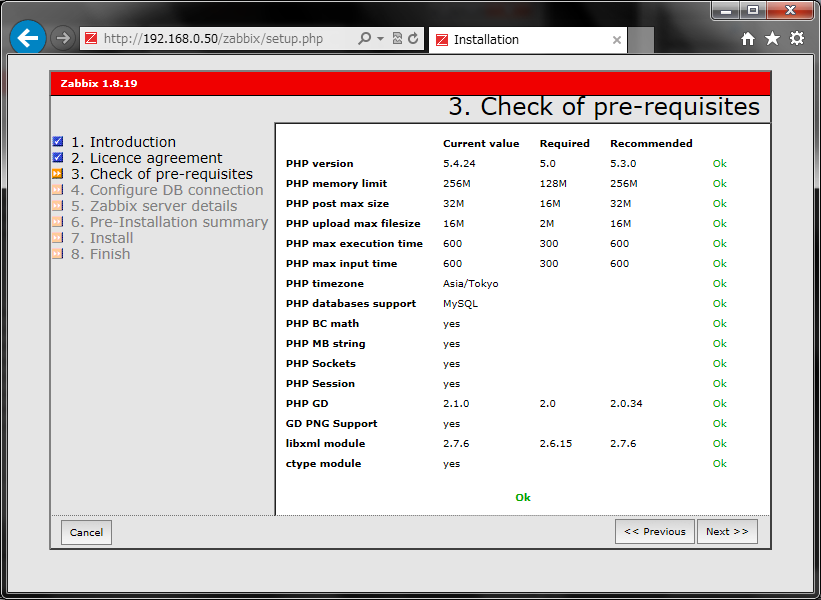
Task: Select step 4. Configure DB connection
Action: 167,190
